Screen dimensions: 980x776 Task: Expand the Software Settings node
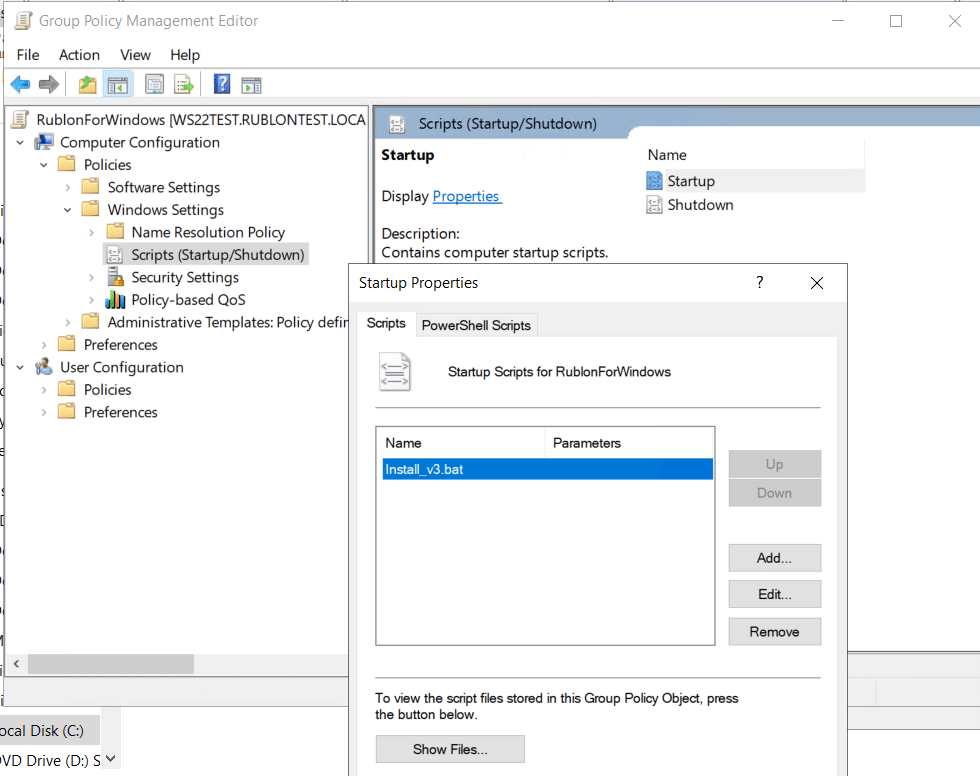(x=68, y=187)
